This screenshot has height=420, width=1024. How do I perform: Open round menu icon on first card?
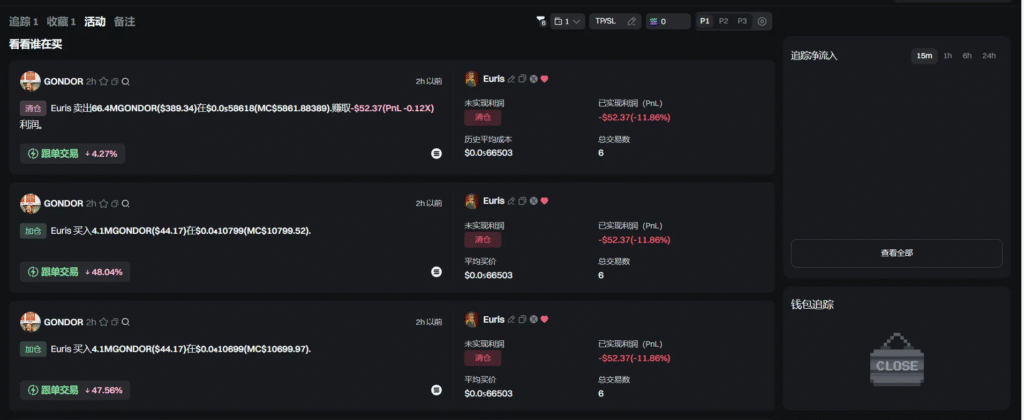coord(436,153)
